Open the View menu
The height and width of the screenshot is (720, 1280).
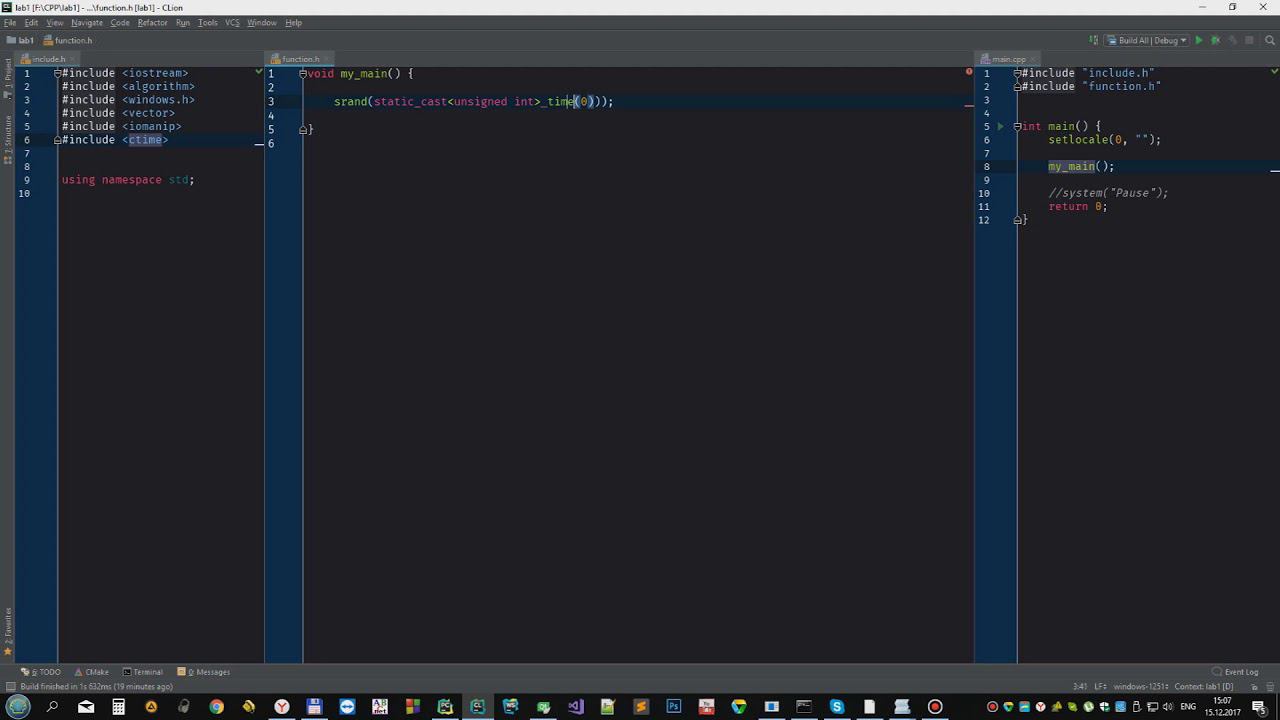tap(55, 22)
